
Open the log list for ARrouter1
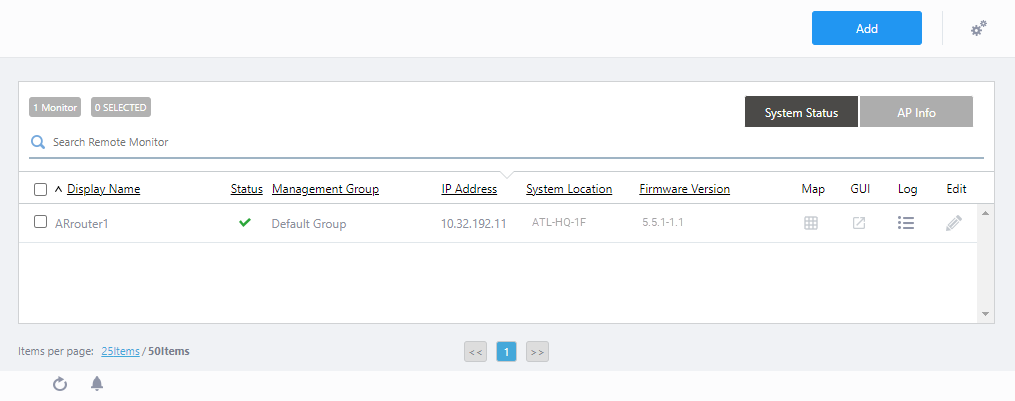(x=906, y=223)
